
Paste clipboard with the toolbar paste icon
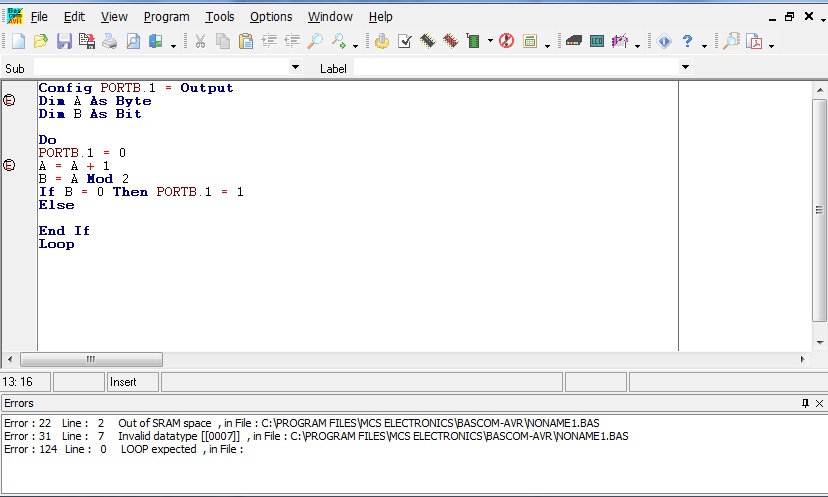(246, 41)
